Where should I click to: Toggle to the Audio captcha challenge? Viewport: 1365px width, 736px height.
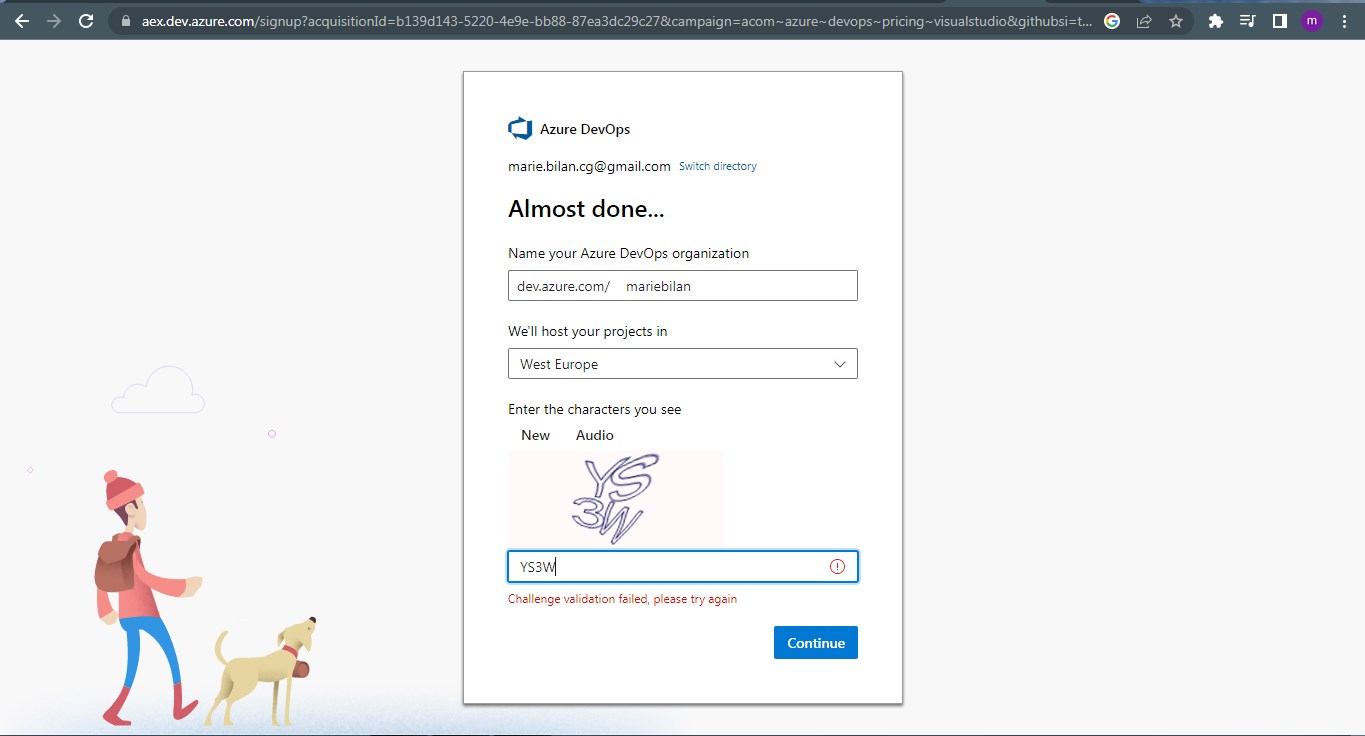[x=594, y=435]
